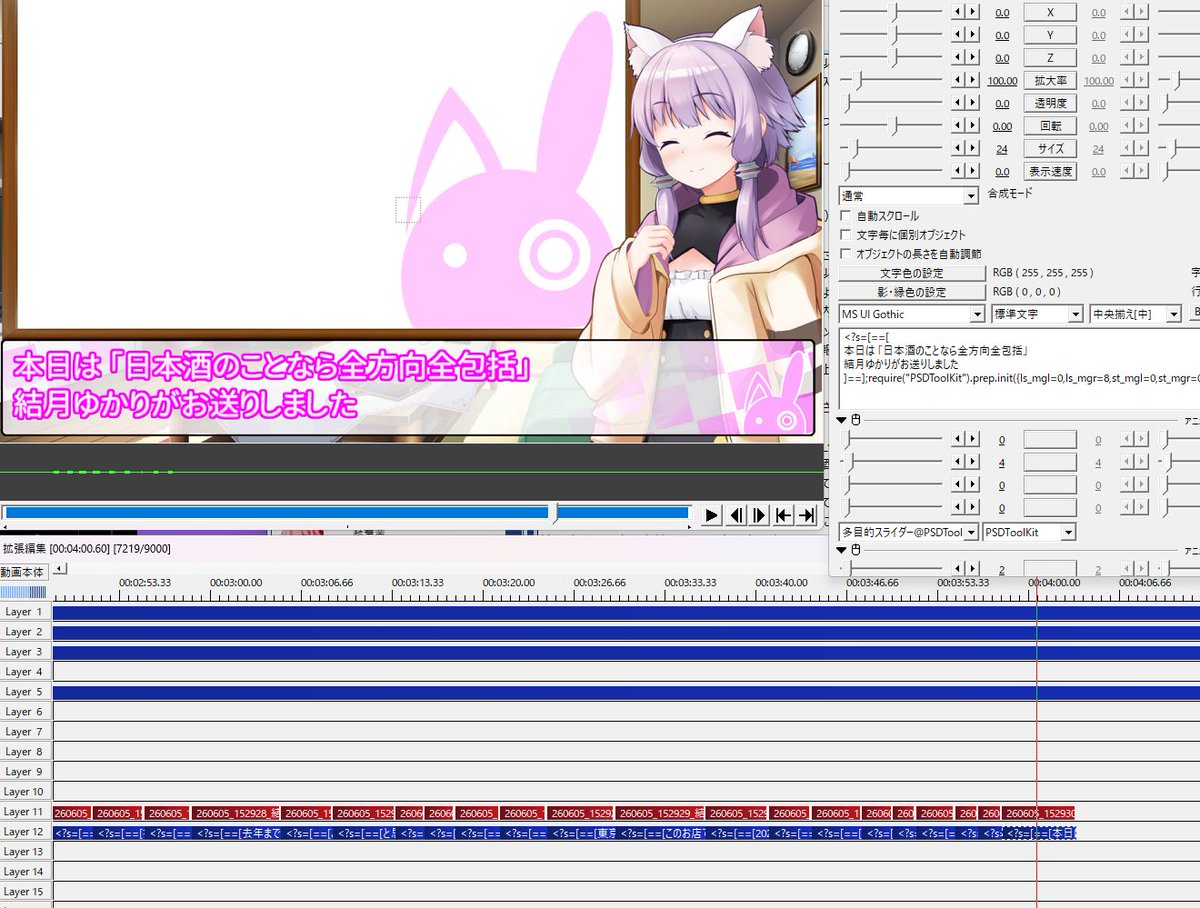1200x908 pixels.
Task: Click the 回転 button
Action: (1049, 126)
